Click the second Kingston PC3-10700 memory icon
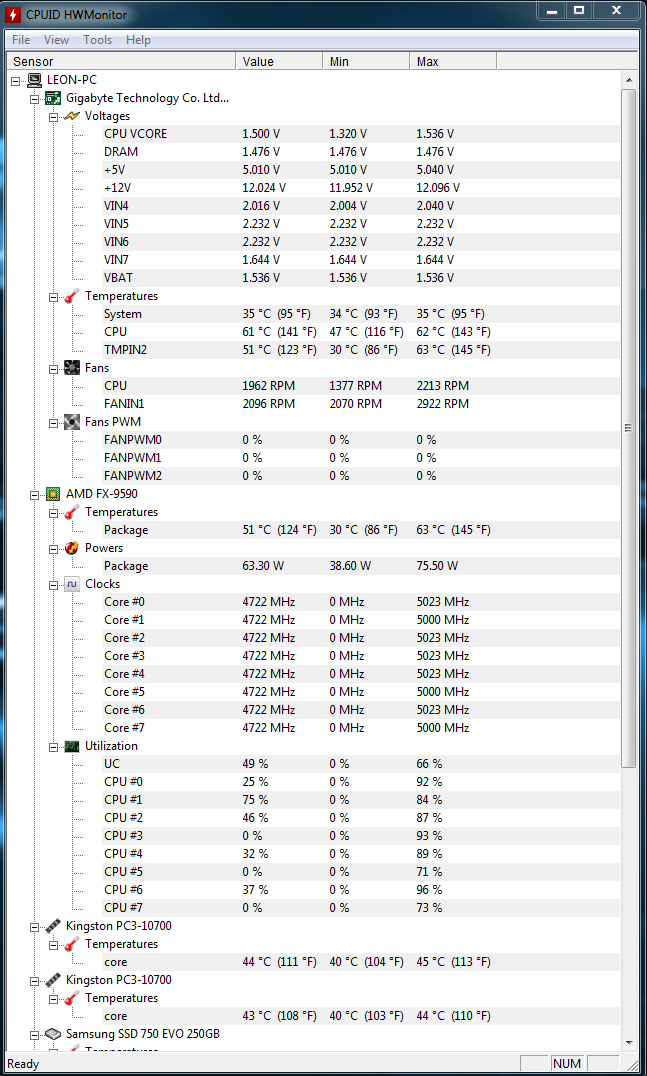 (x=54, y=979)
